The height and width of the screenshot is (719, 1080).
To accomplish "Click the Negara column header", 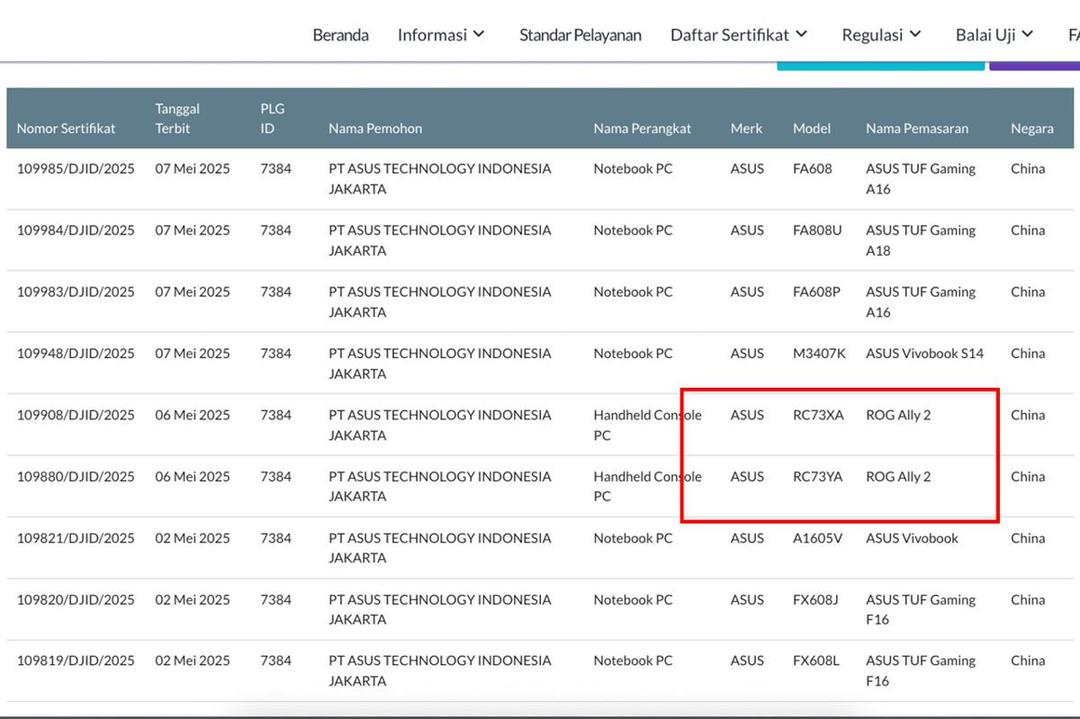I will [x=1032, y=128].
